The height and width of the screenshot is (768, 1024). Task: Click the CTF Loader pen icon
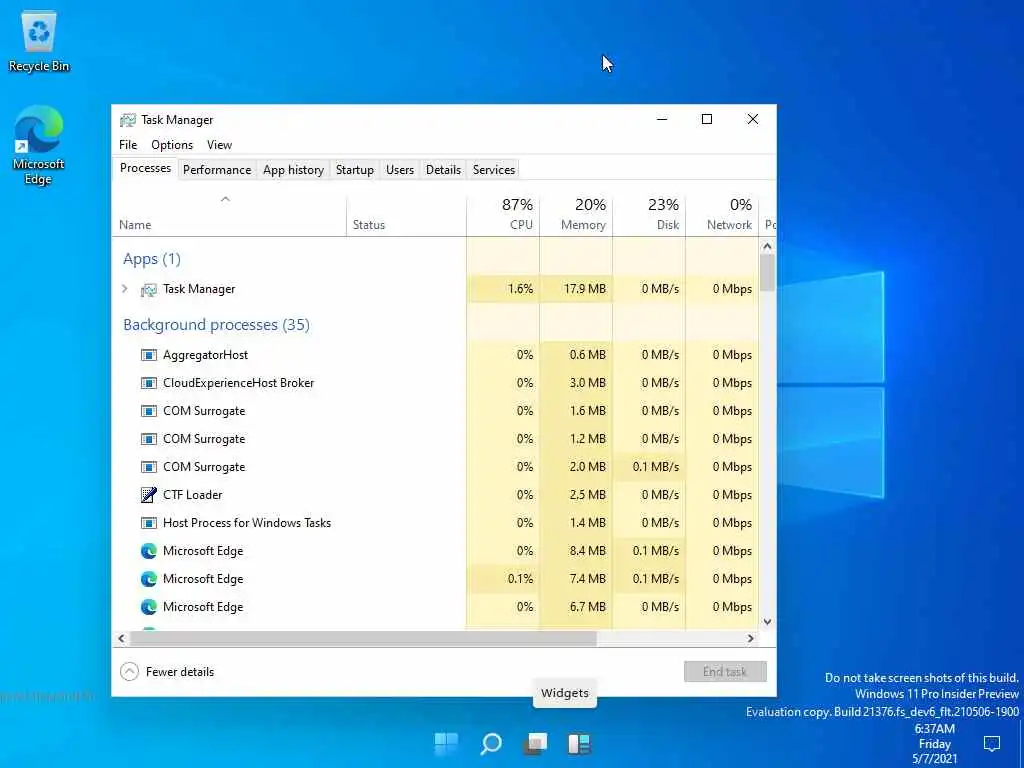(x=149, y=495)
